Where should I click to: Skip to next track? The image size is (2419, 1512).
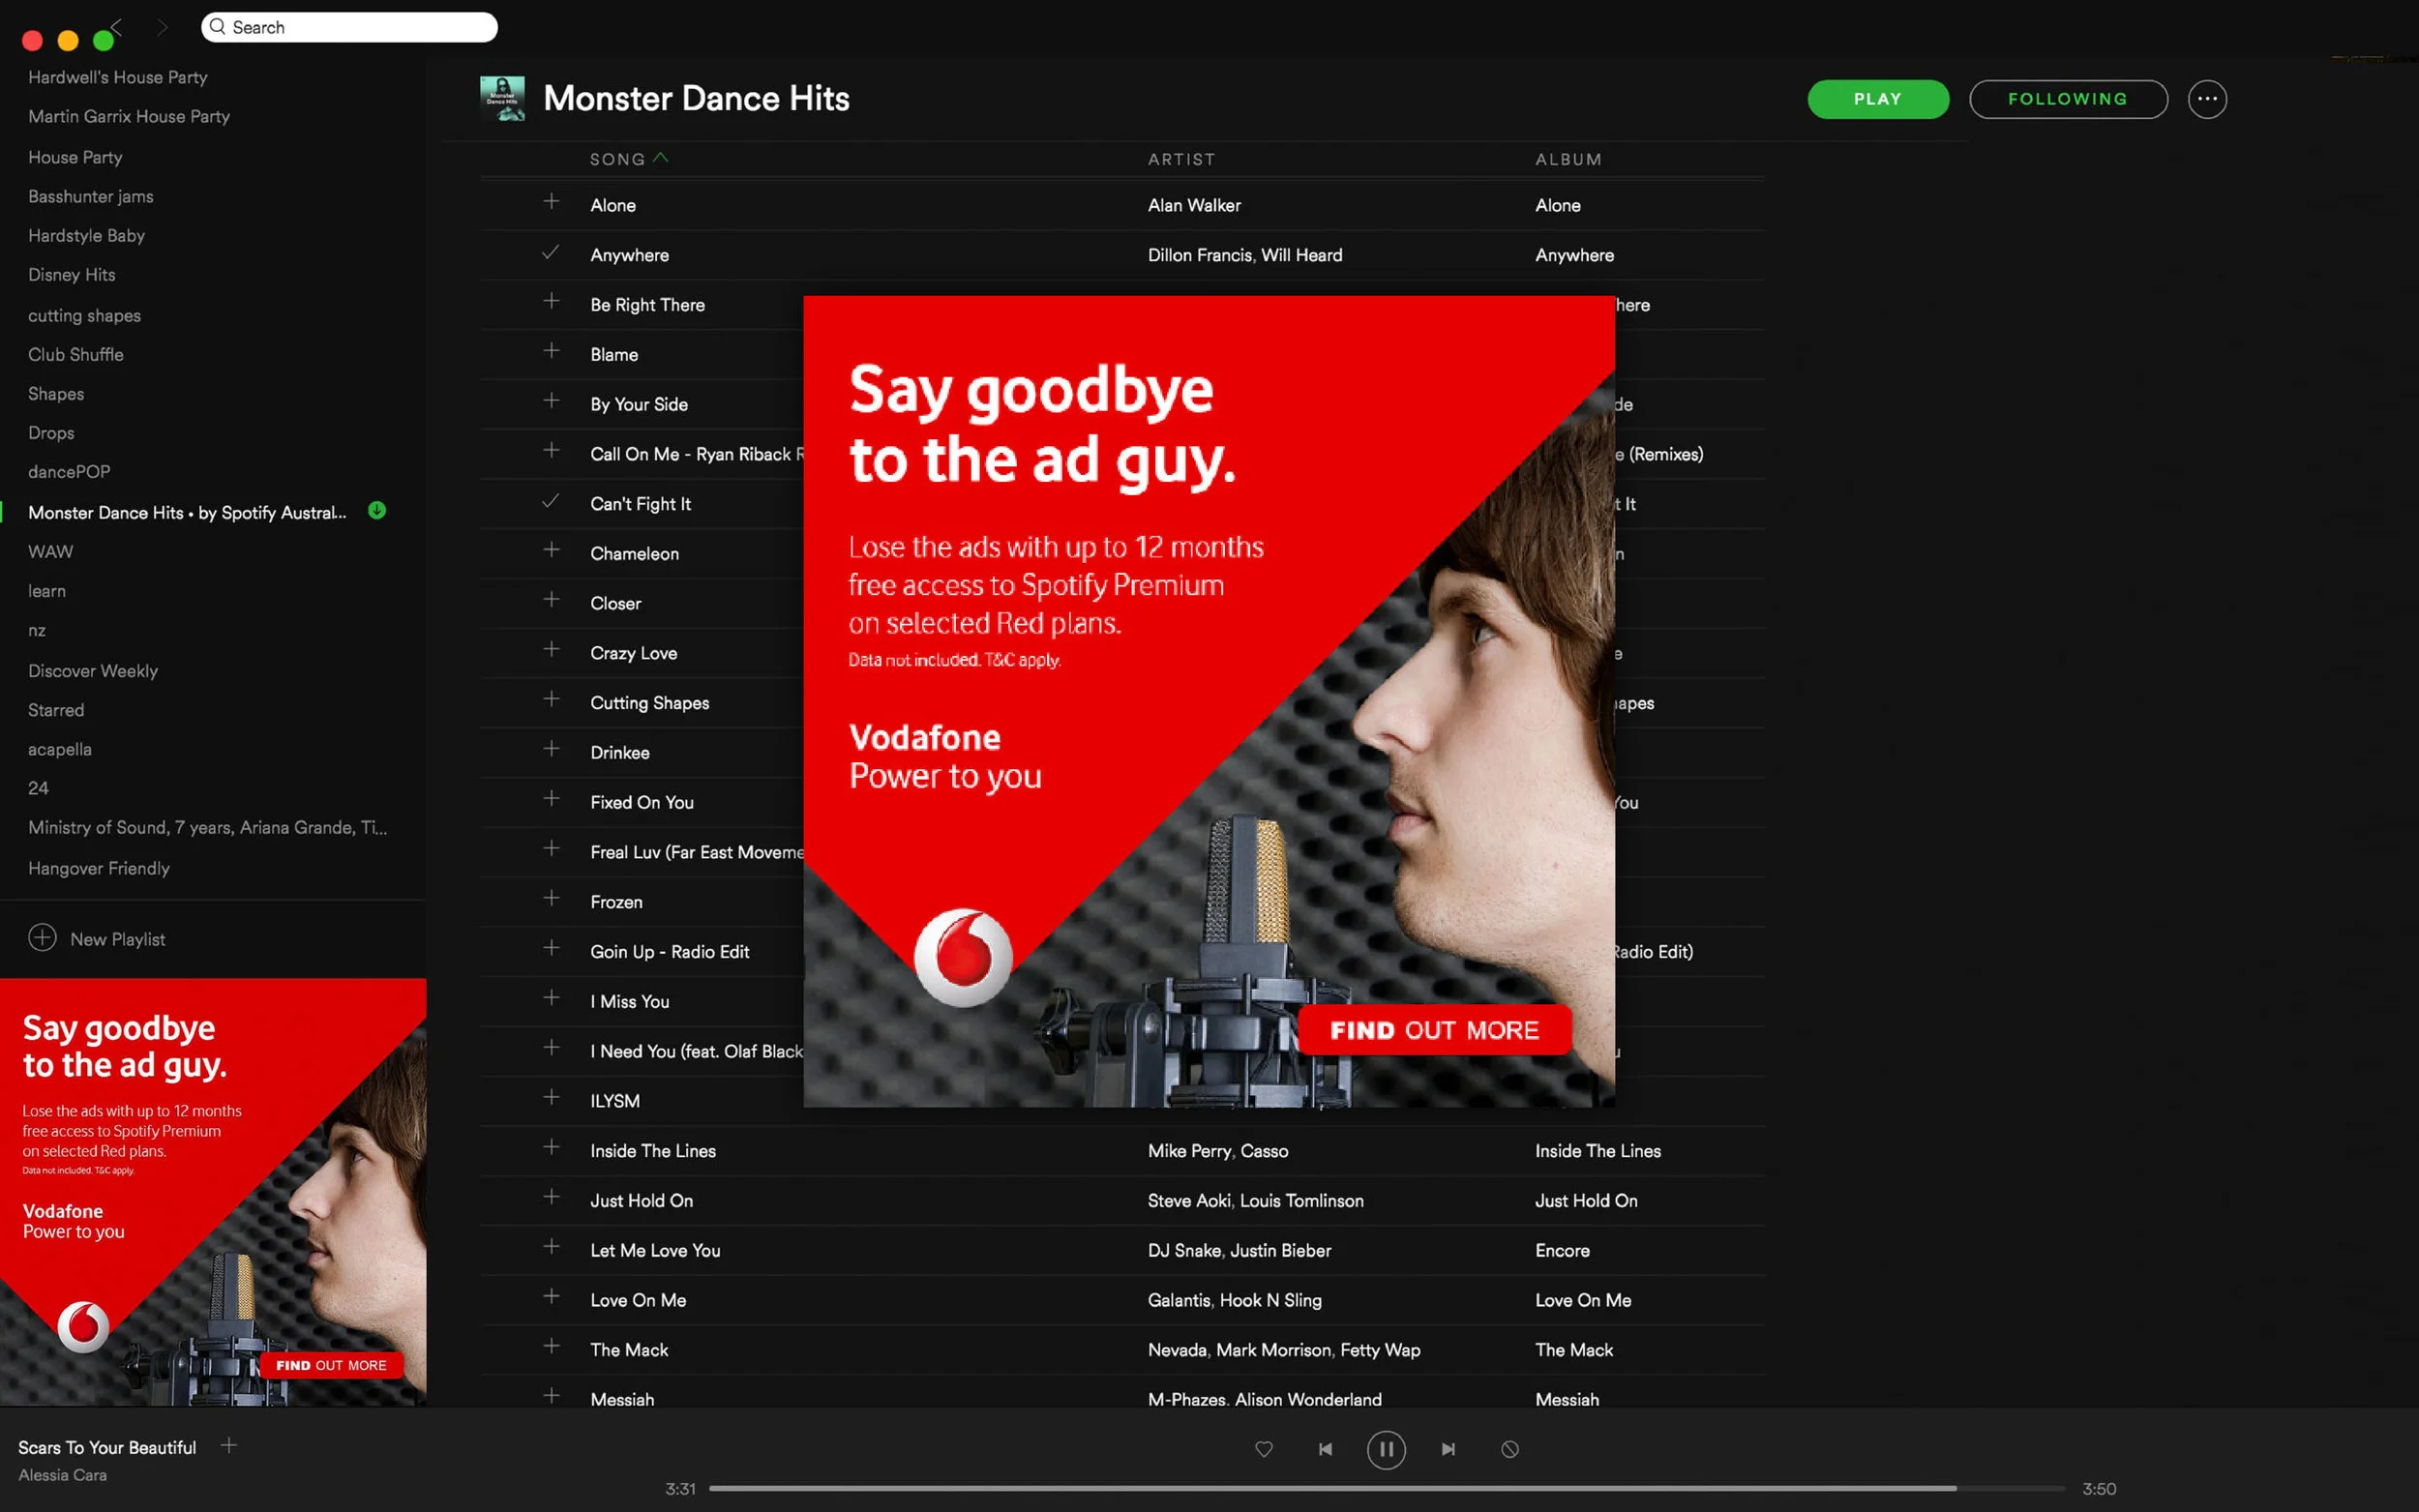click(1448, 1449)
